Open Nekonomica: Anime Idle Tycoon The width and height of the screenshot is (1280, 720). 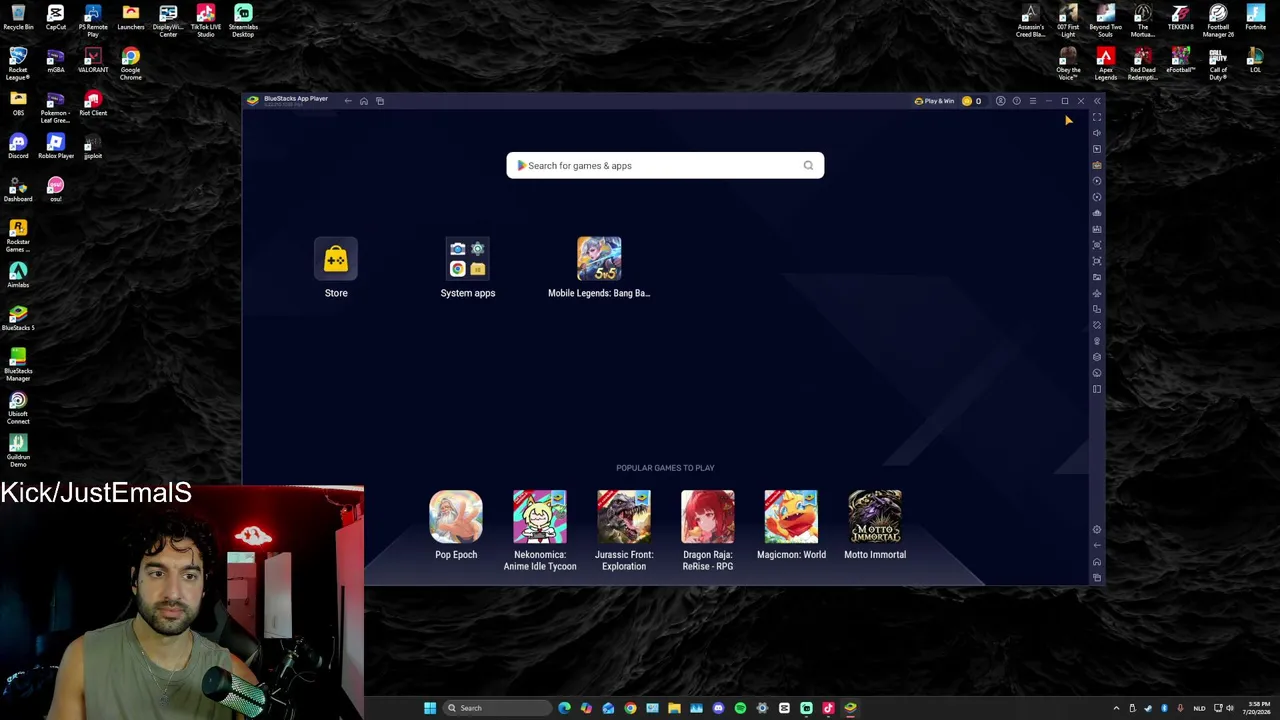click(540, 516)
